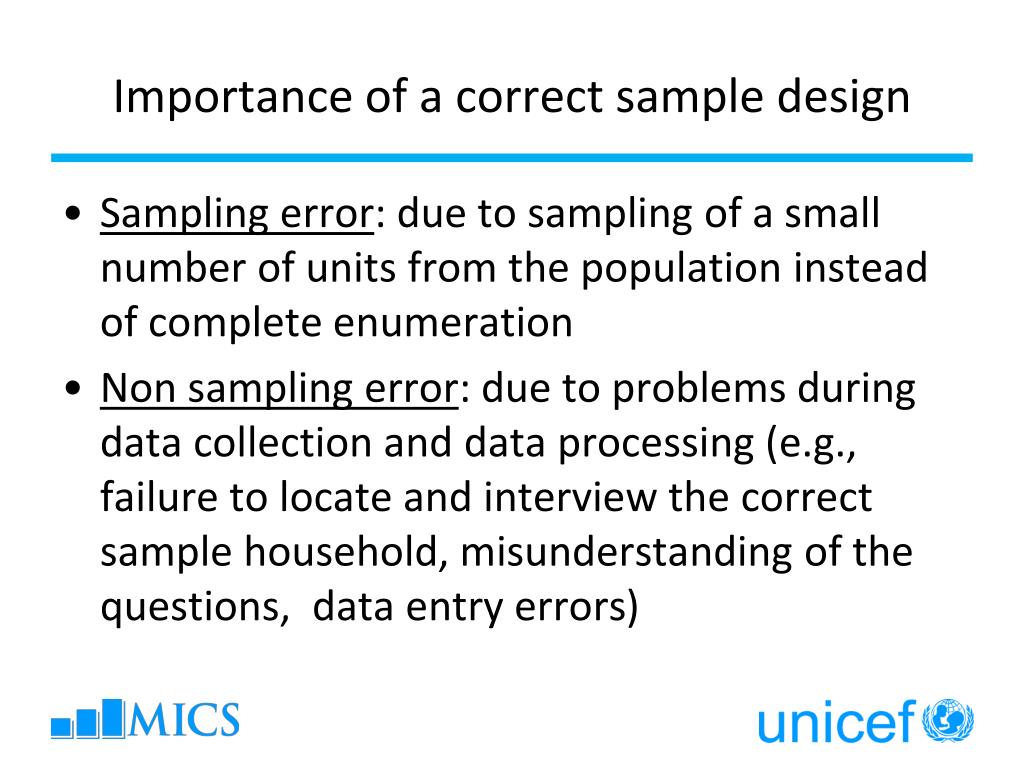Click the UNICEF globe emblem icon
Viewport: 1024px width, 768px height.
pyautogui.click(x=948, y=720)
